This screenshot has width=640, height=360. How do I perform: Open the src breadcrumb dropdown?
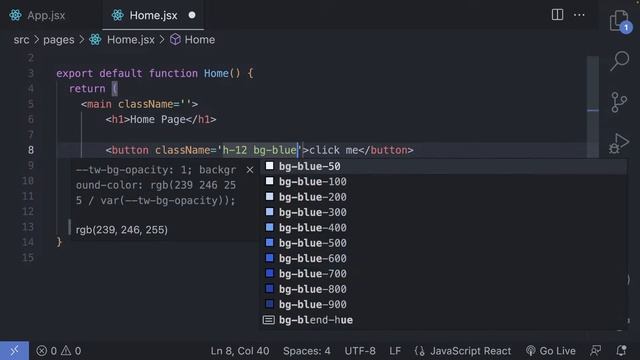coord(21,40)
